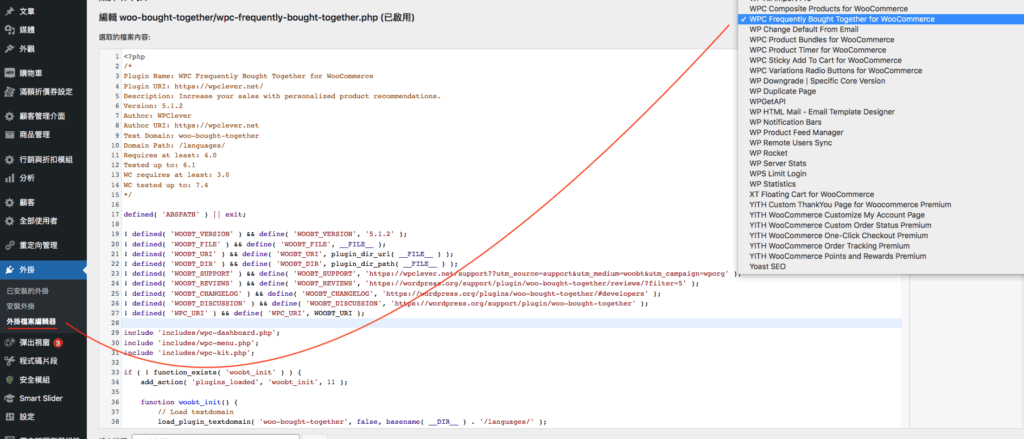This screenshot has width=1024, height=439.
Task: Click the 媒體 media library icon
Action: [9, 29]
